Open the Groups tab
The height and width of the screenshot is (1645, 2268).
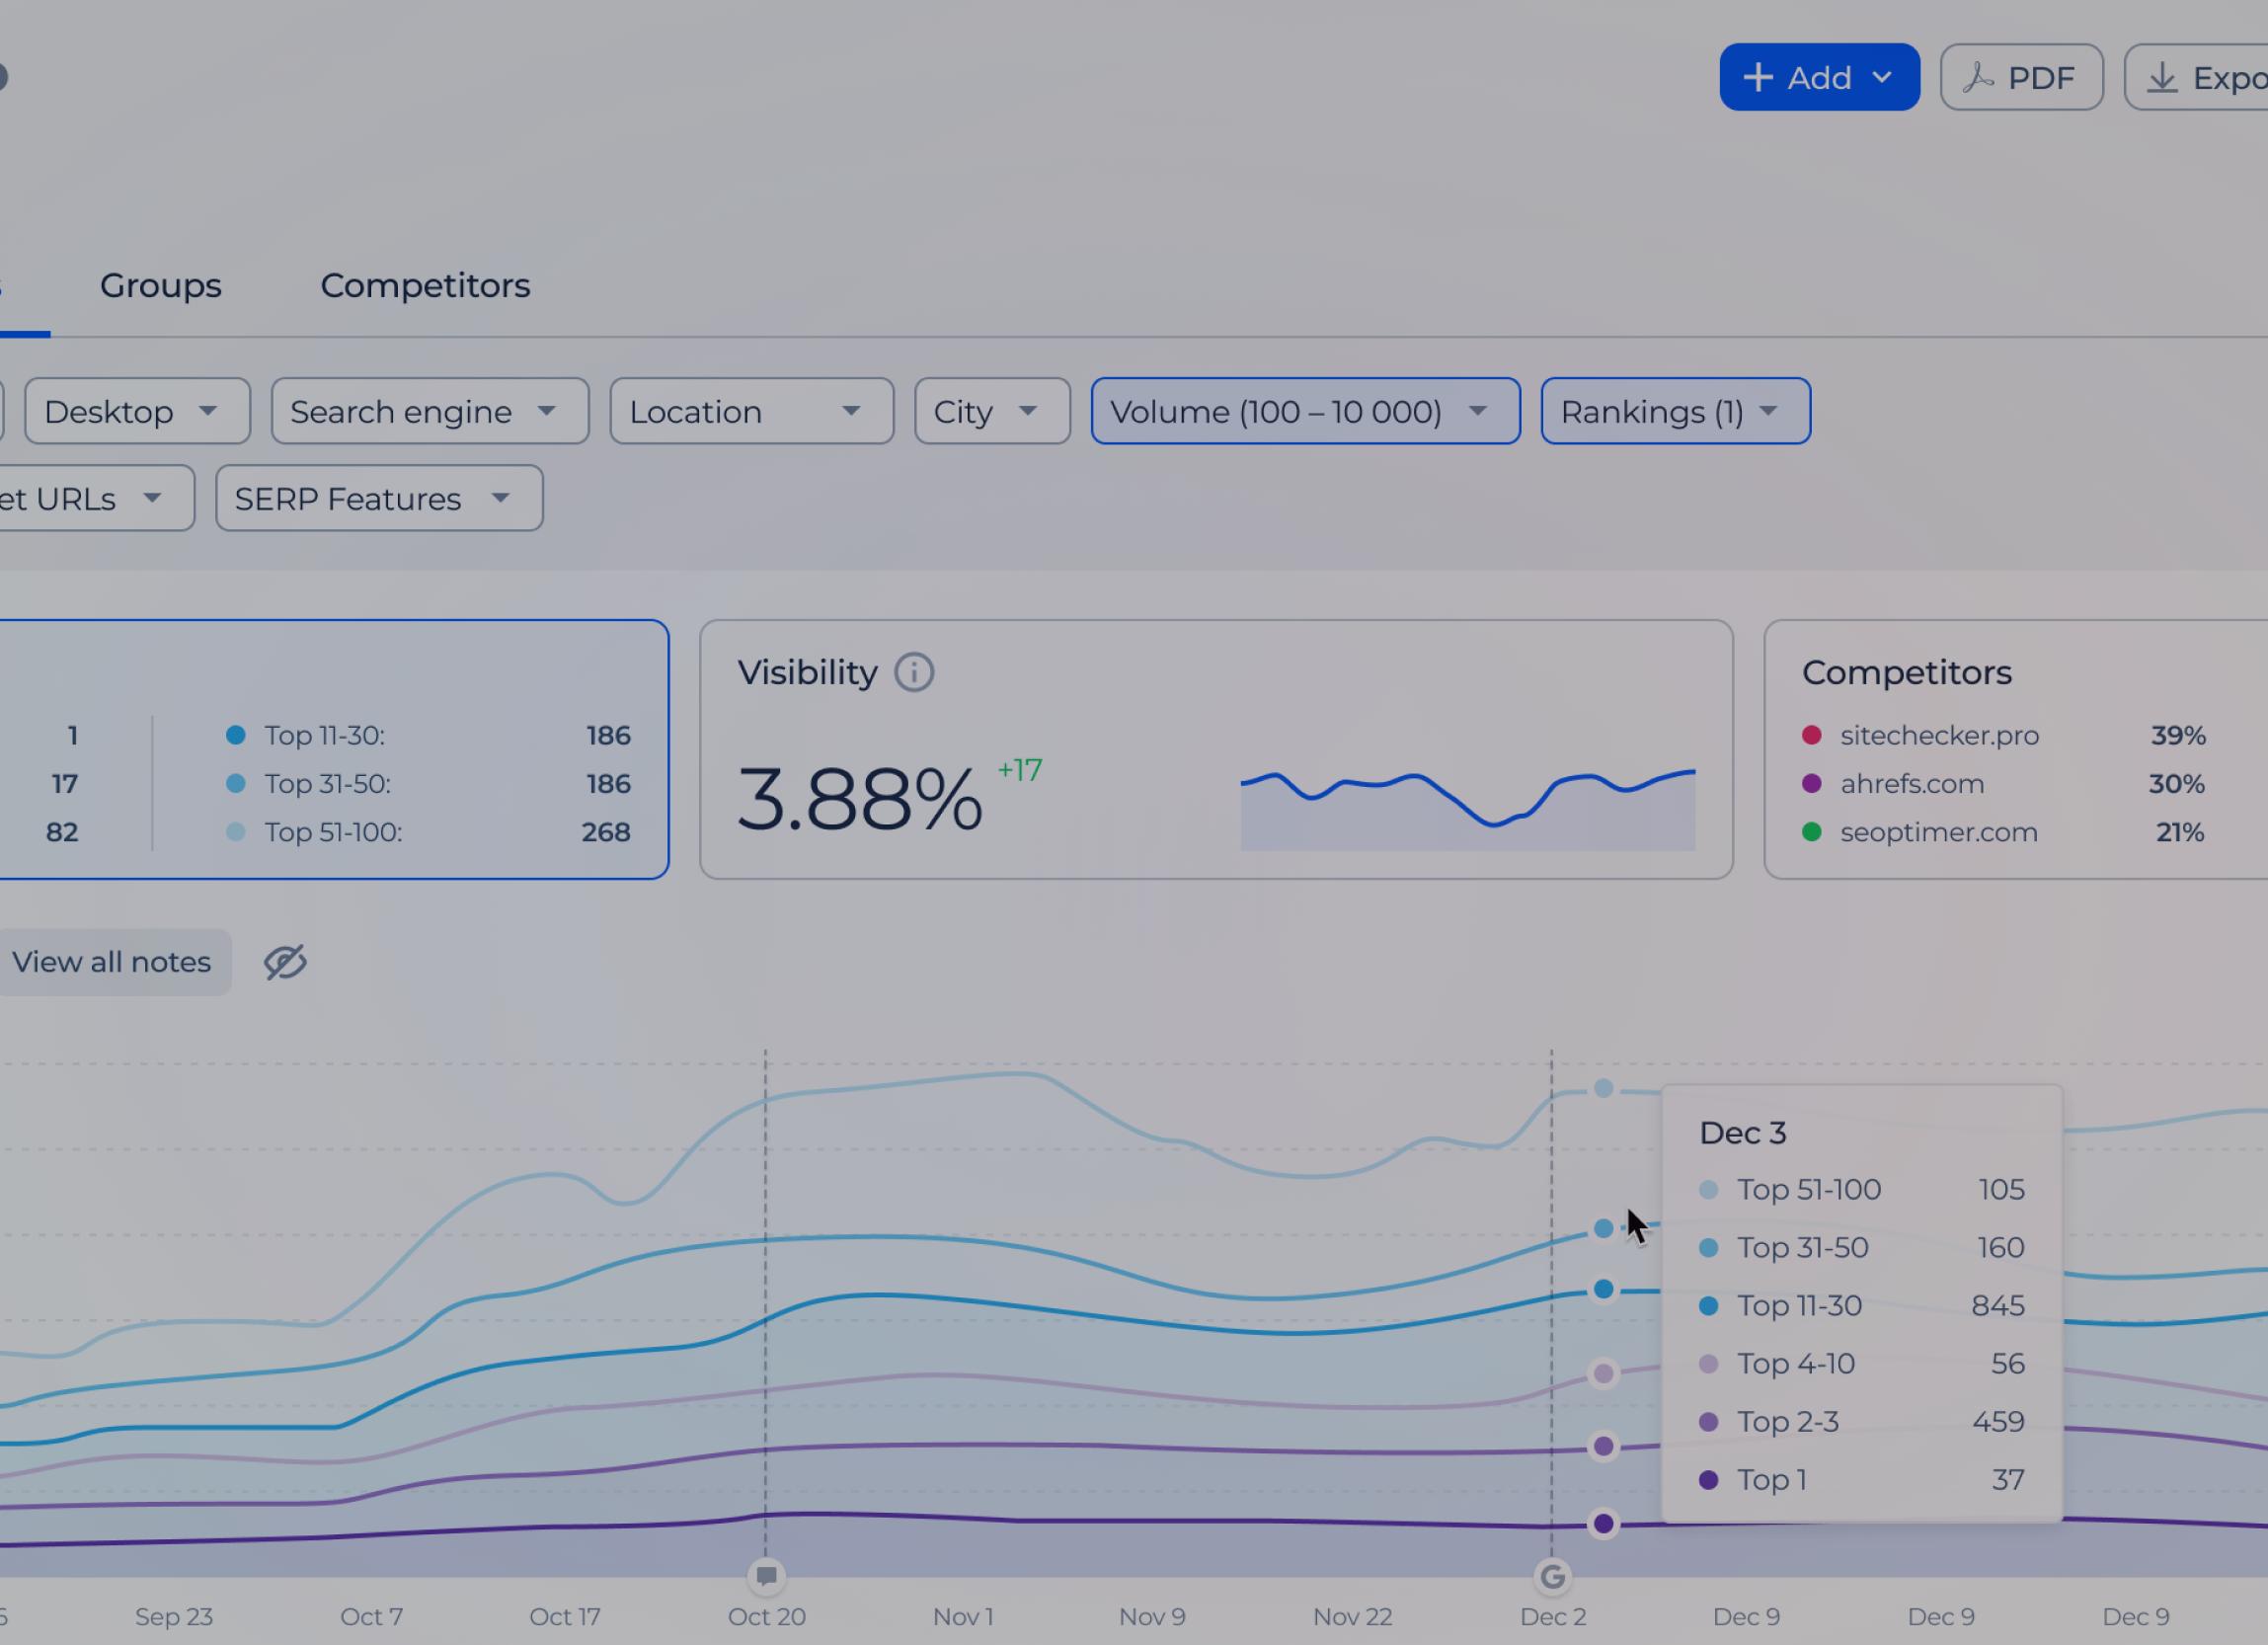tap(160, 286)
